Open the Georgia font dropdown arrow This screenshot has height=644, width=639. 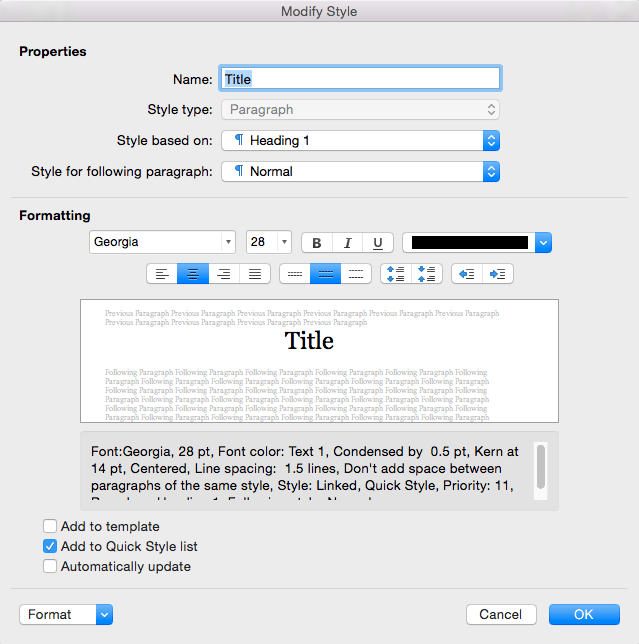pyautogui.click(x=228, y=242)
